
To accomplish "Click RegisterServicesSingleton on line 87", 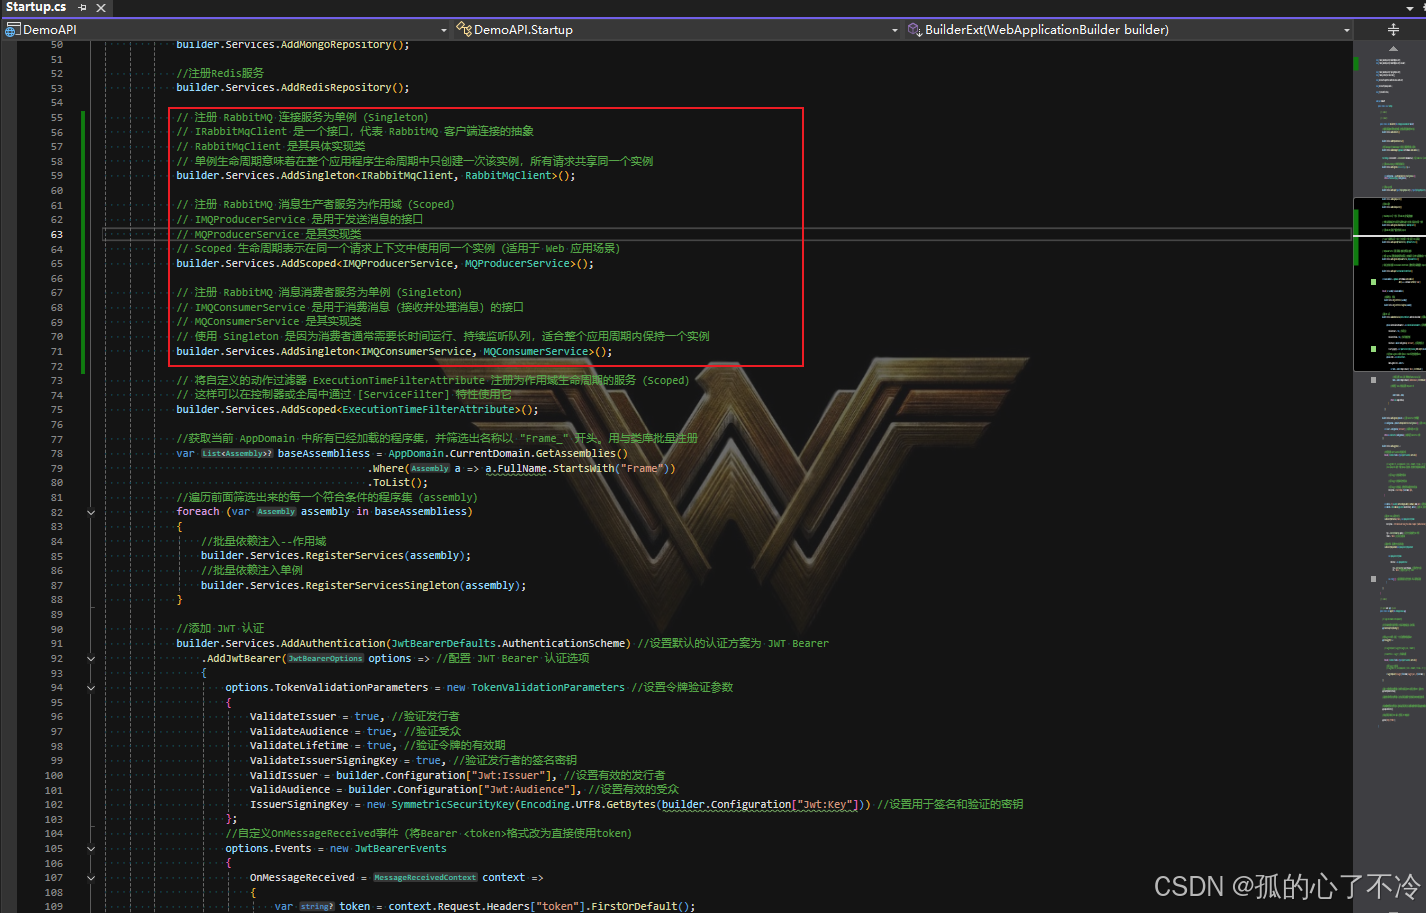I will click(x=382, y=586).
